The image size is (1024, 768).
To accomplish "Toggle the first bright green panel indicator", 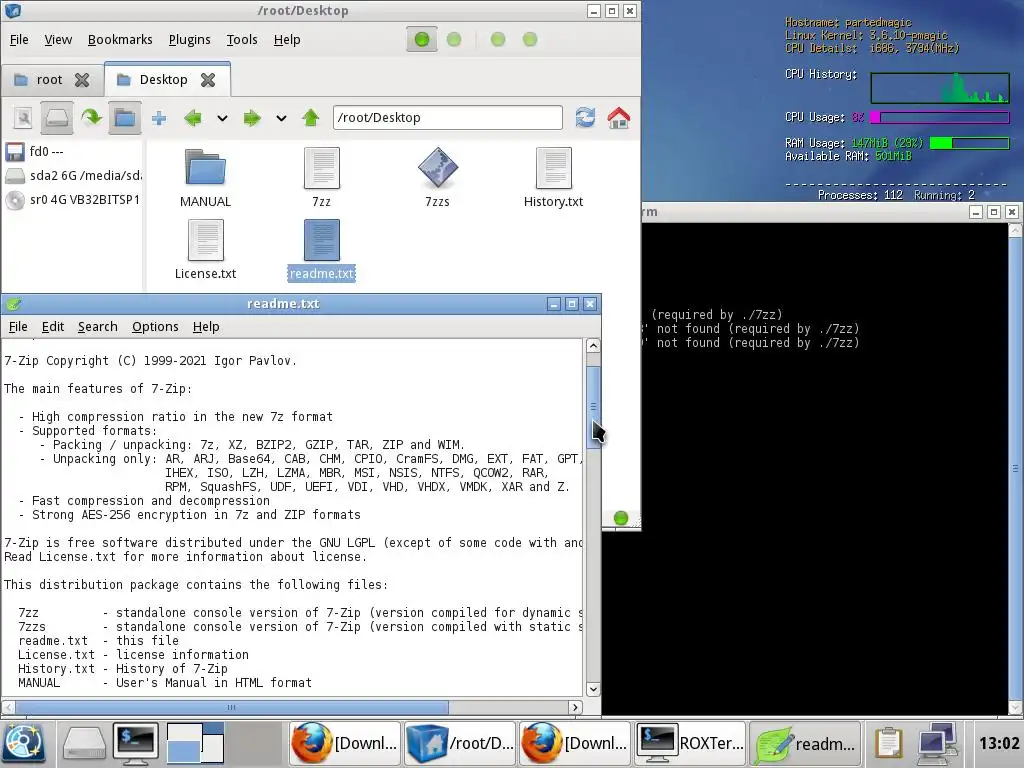I will (x=422, y=40).
